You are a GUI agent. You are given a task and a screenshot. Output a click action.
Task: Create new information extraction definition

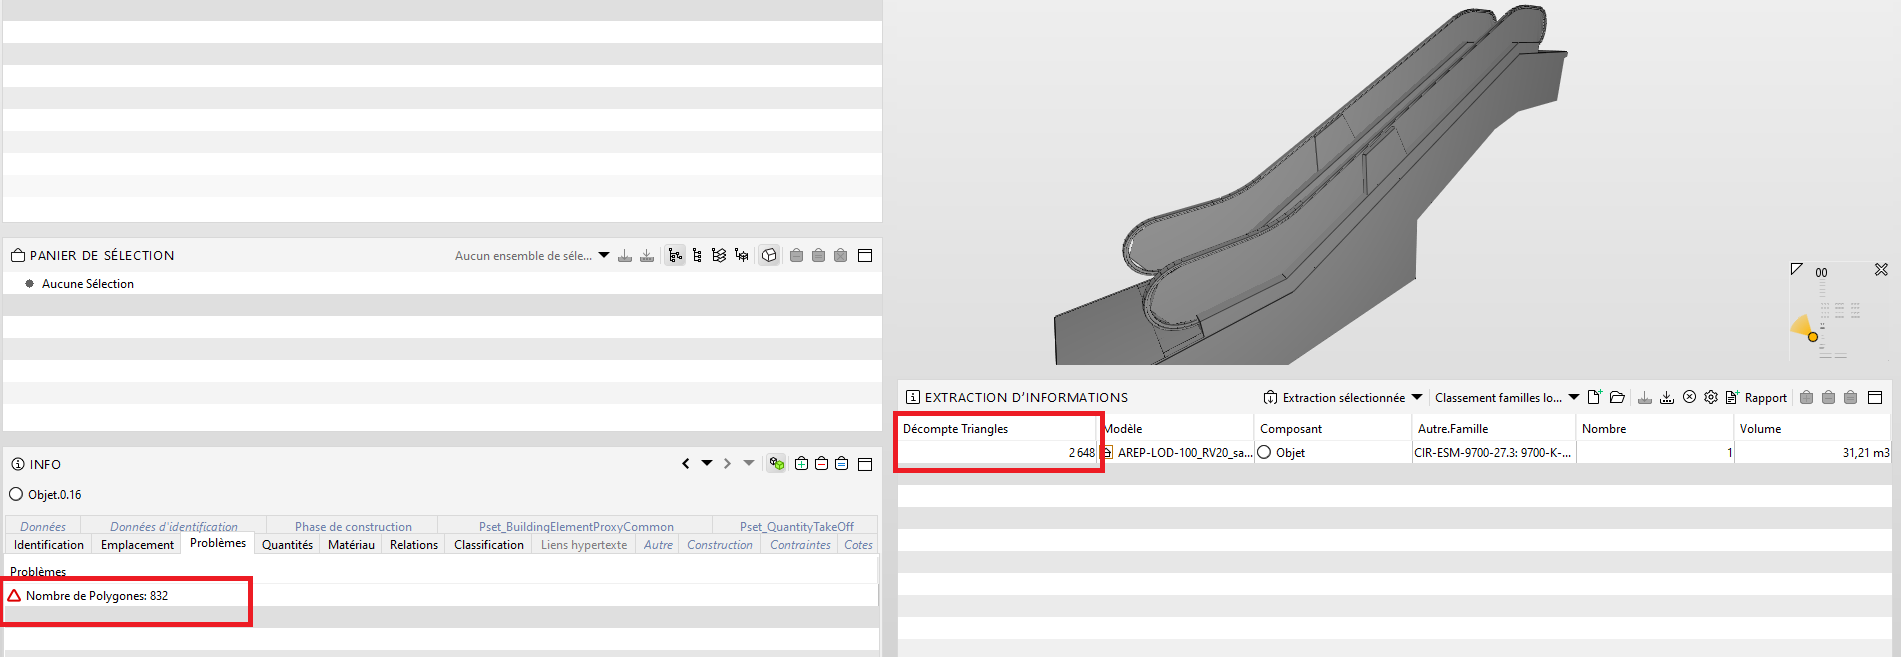(x=1595, y=397)
